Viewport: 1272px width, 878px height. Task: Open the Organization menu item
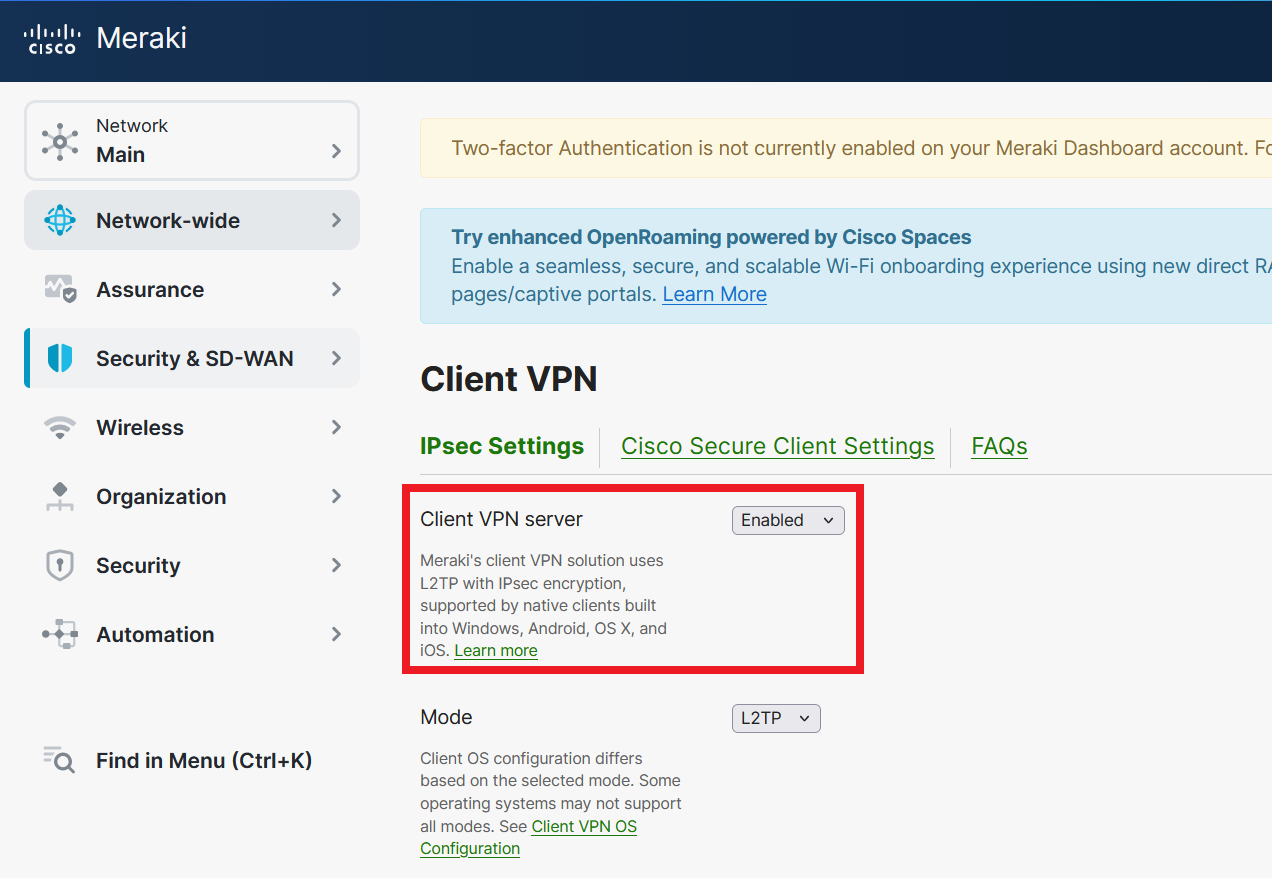pos(192,496)
